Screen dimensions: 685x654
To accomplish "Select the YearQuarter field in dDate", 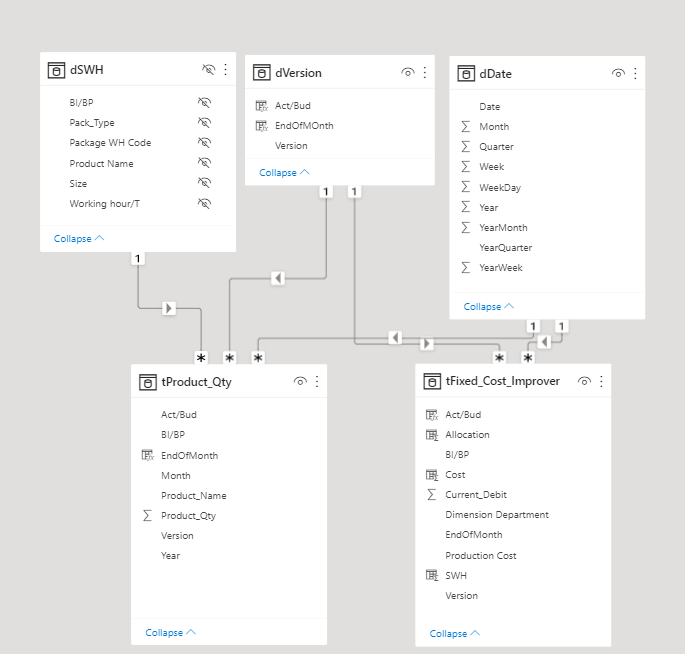I will coord(505,248).
